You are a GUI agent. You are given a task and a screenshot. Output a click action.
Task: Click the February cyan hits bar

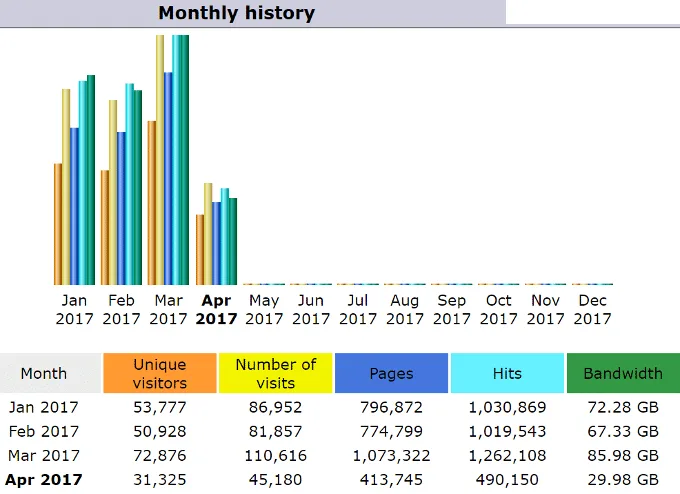pos(129,184)
